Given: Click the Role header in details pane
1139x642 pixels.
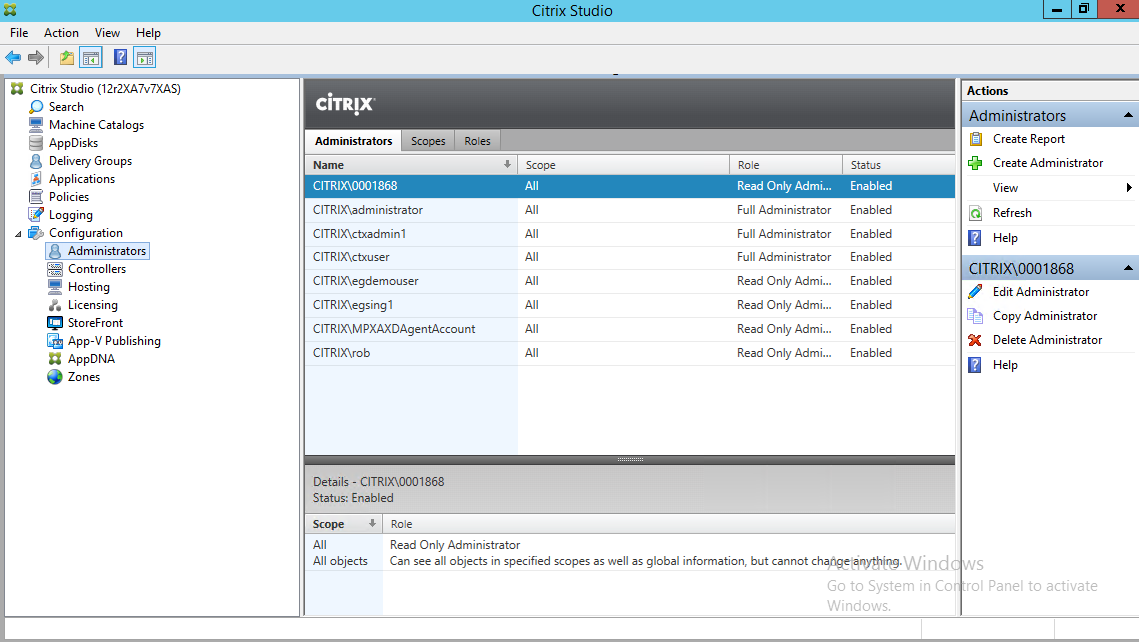Looking at the screenshot, I should point(669,524).
